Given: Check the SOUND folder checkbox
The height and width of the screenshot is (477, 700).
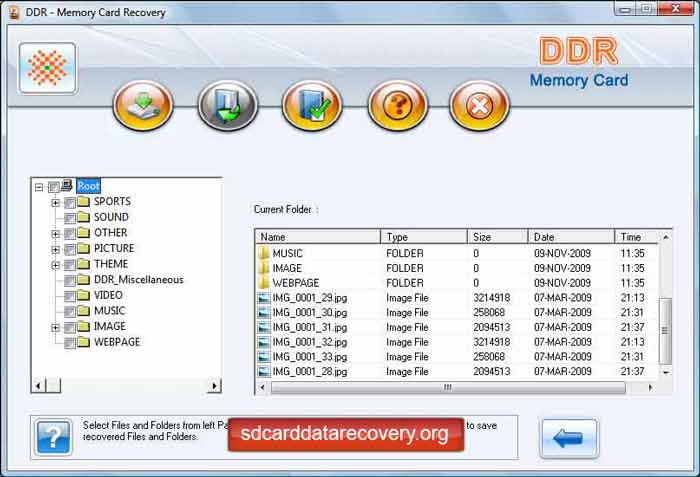Looking at the screenshot, I should pyautogui.click(x=70, y=218).
